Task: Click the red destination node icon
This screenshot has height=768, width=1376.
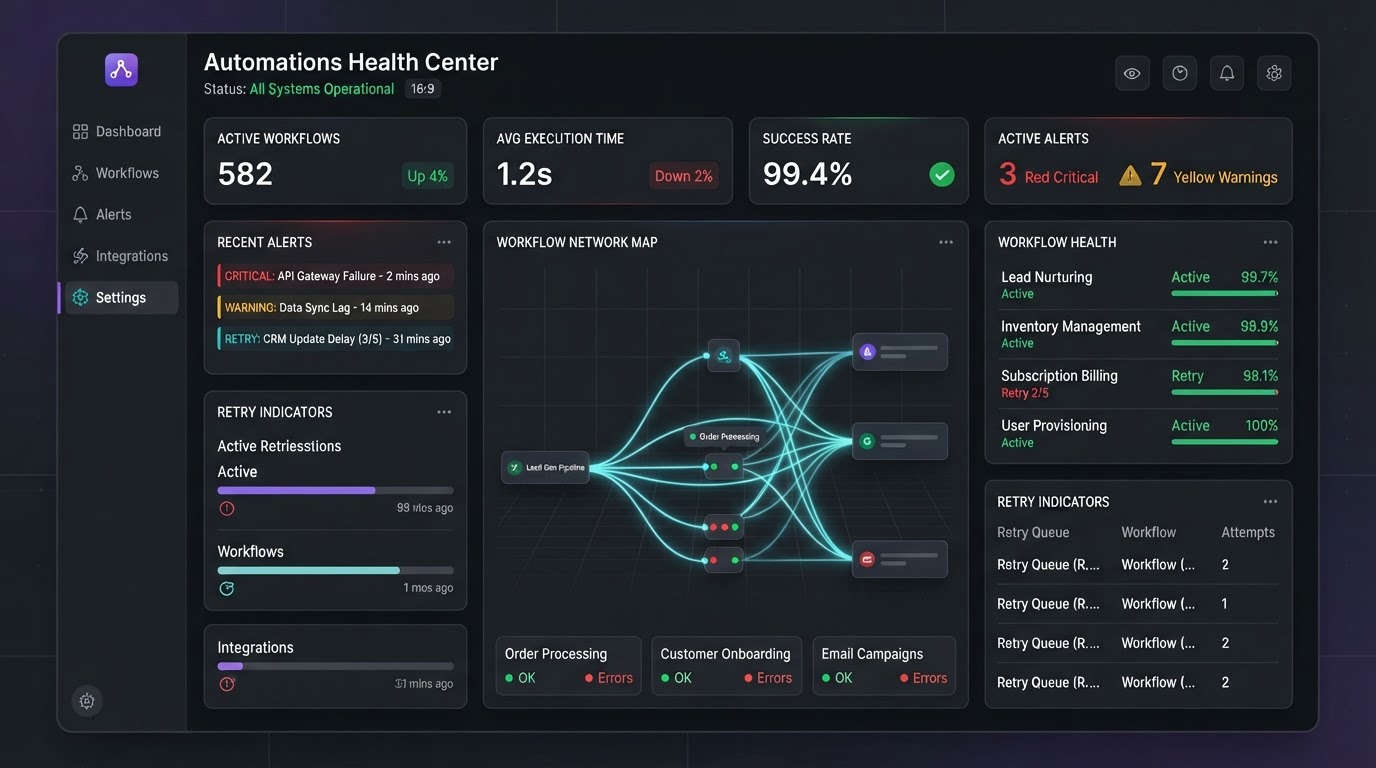Action: point(868,560)
